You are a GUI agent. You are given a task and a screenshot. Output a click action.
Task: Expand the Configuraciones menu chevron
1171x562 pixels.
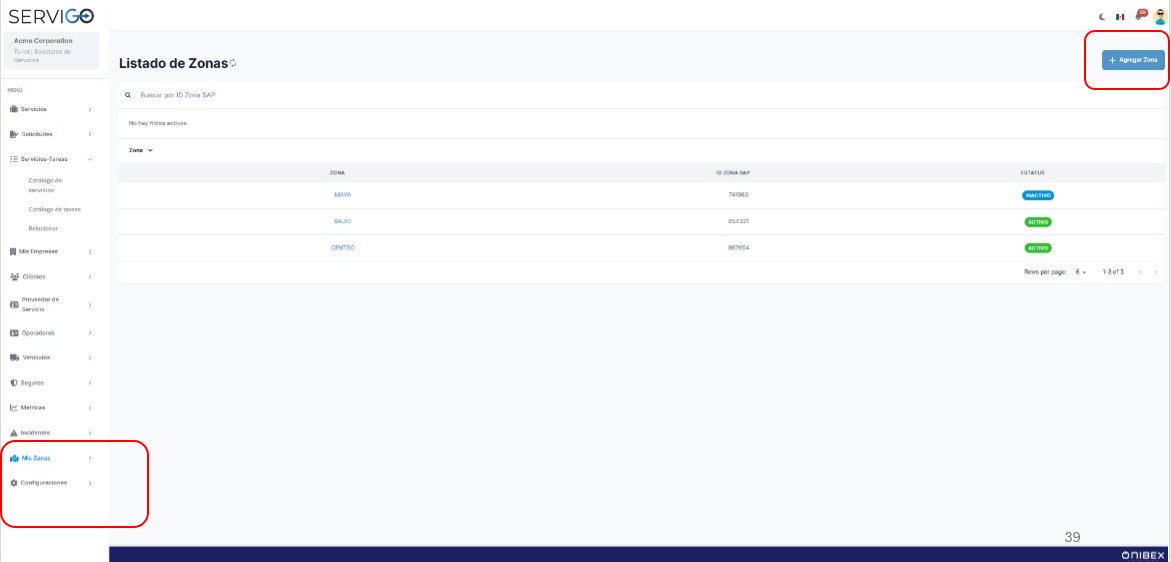pos(90,484)
